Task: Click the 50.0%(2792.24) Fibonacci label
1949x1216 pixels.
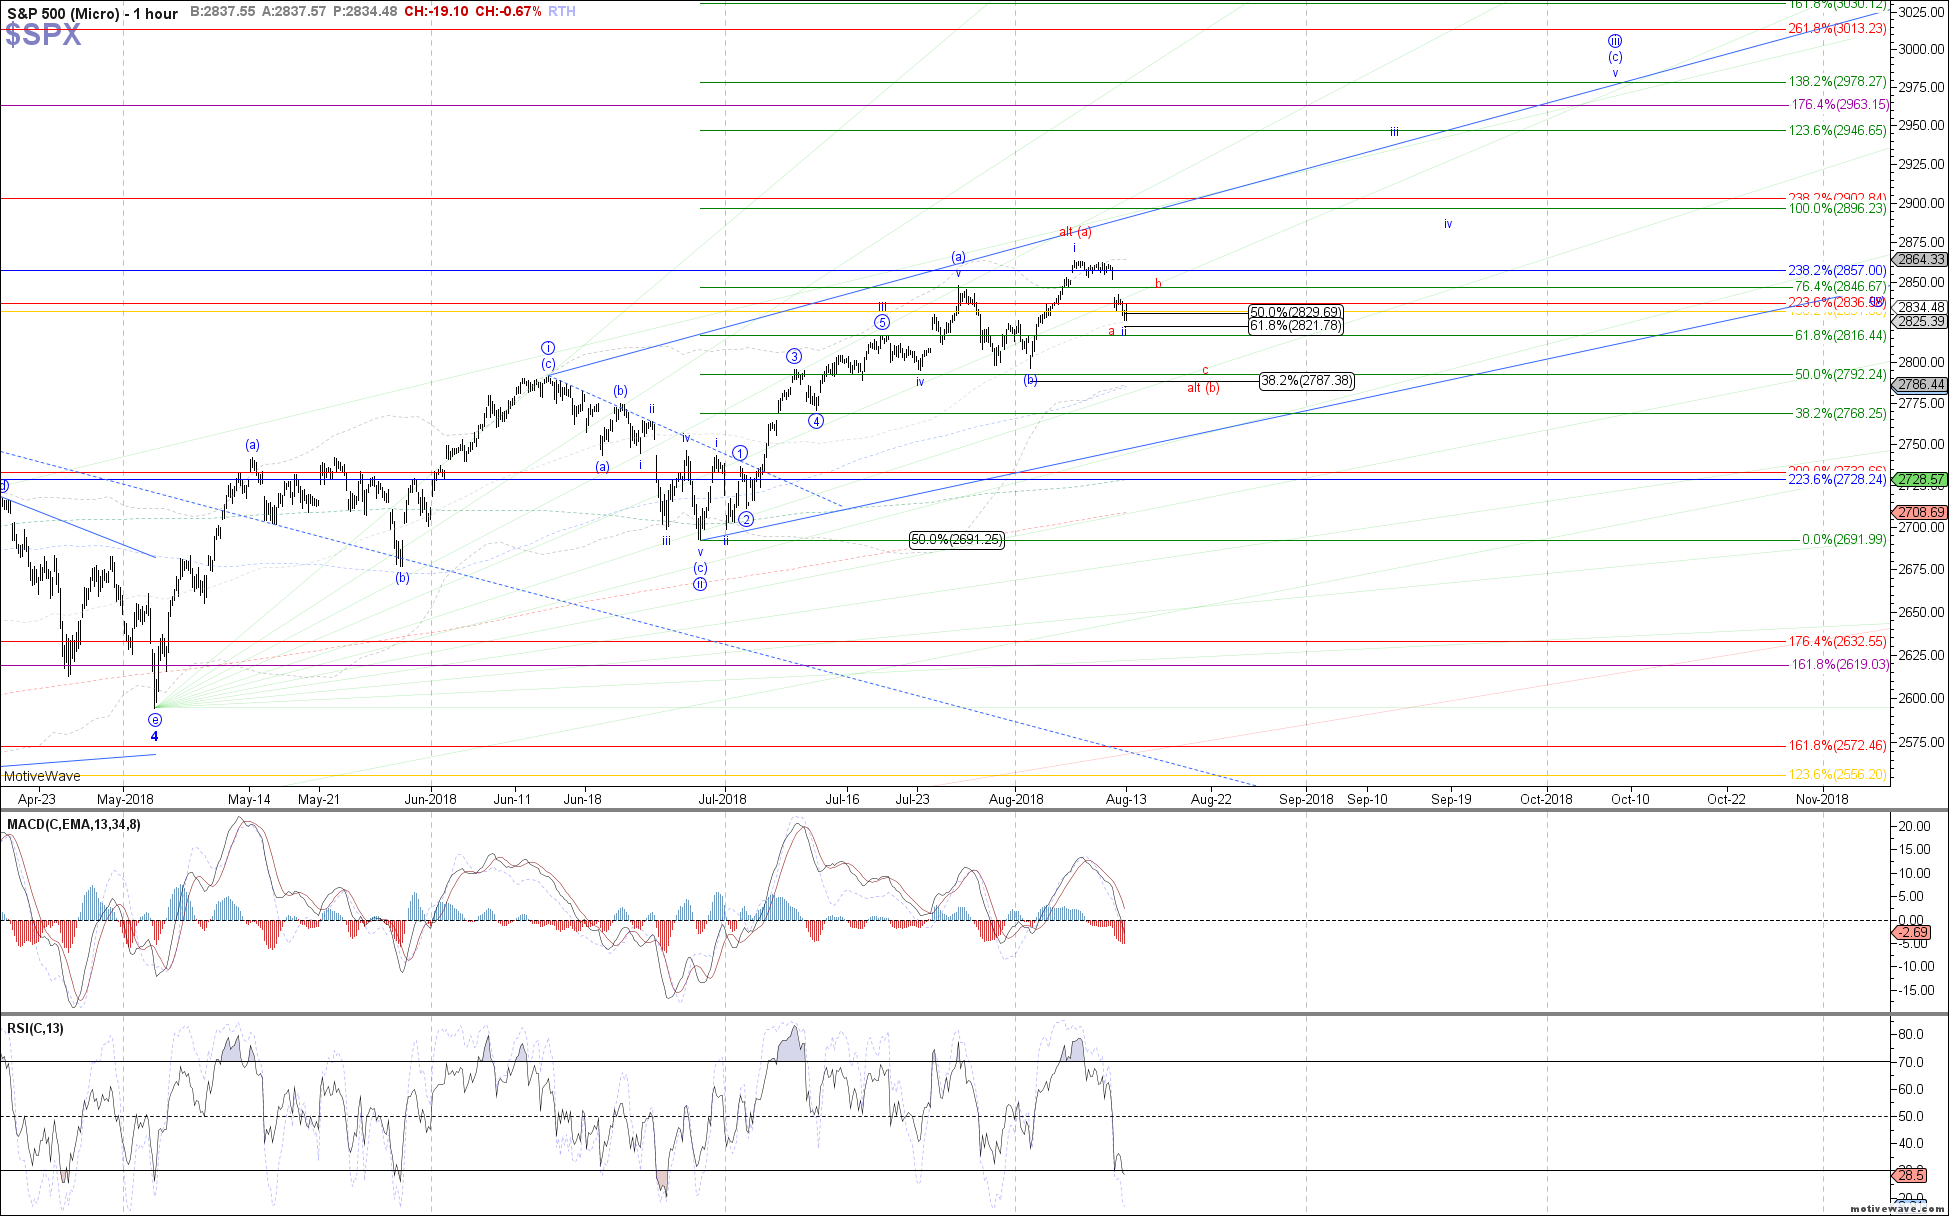Action: [1840, 375]
